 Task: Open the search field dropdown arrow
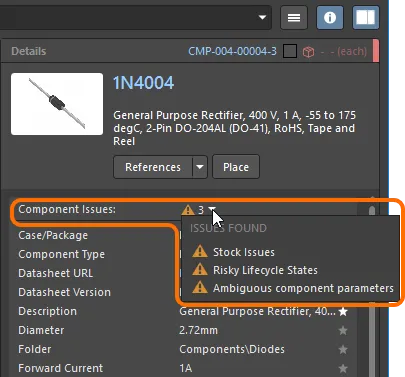click(262, 17)
